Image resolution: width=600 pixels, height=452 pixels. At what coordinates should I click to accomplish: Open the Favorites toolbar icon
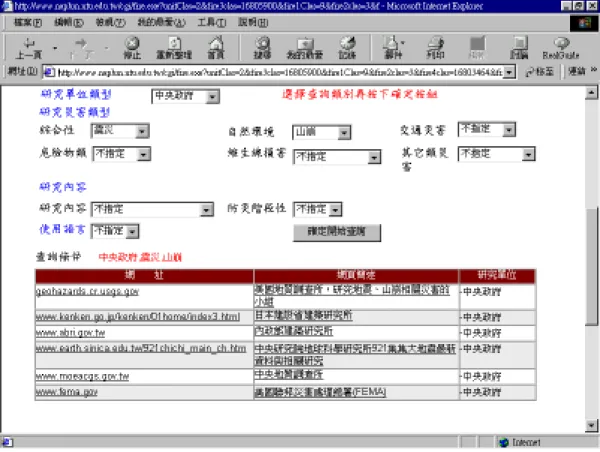point(305,48)
